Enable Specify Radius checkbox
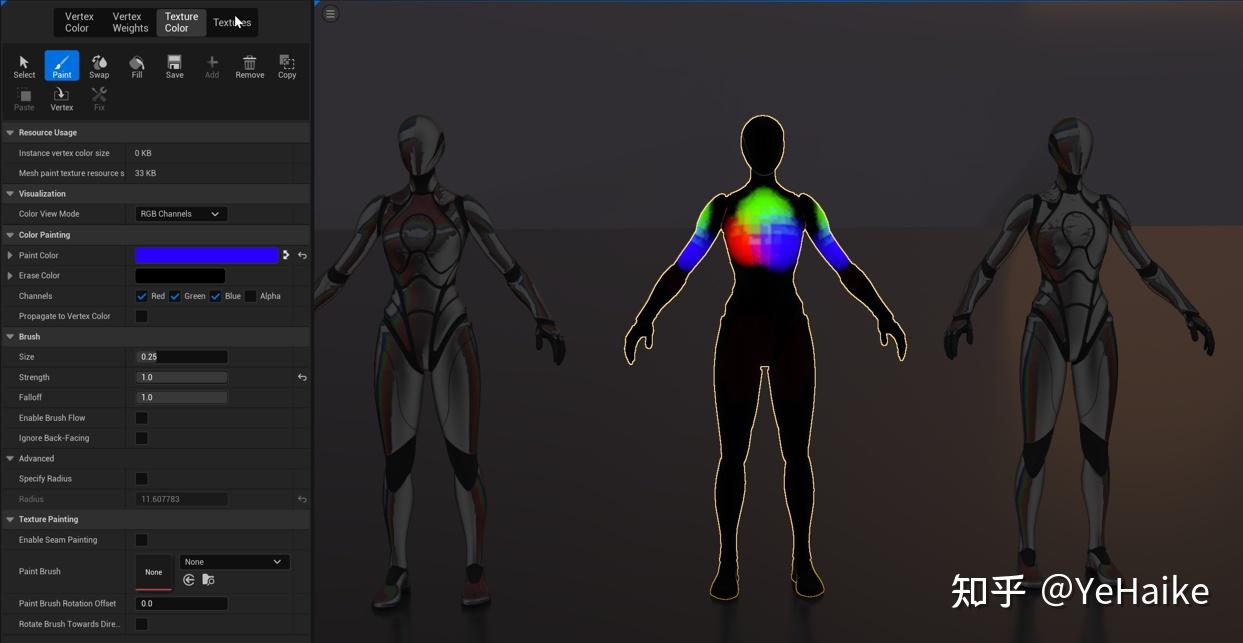Viewport: 1243px width, 643px height. pyautogui.click(x=142, y=479)
